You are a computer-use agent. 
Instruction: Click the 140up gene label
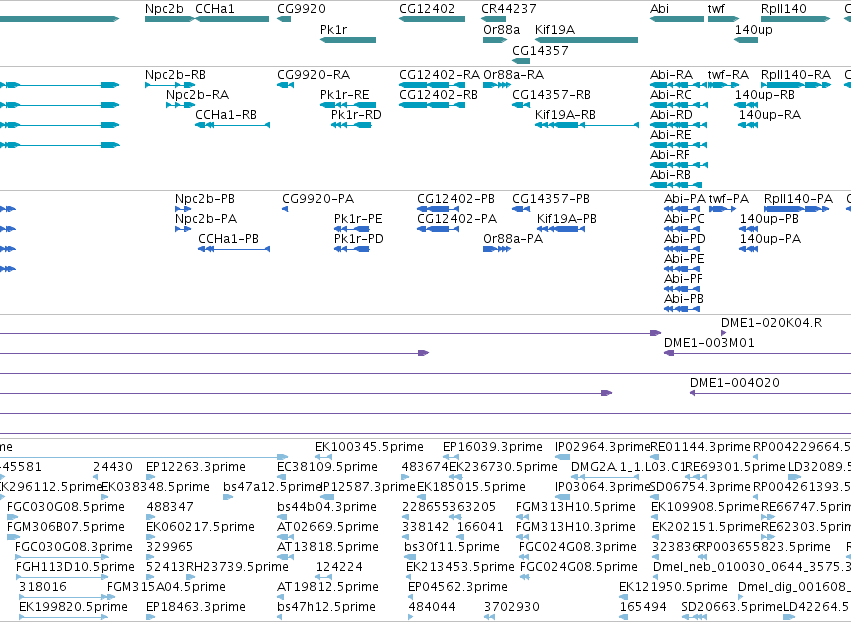click(x=753, y=30)
